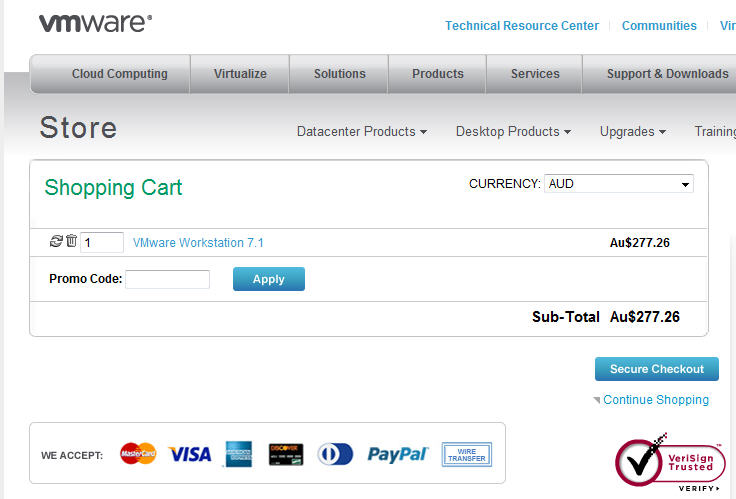Click the trash icon to remove VMware Workstation 7.1
This screenshot has width=736, height=499.
71,240
